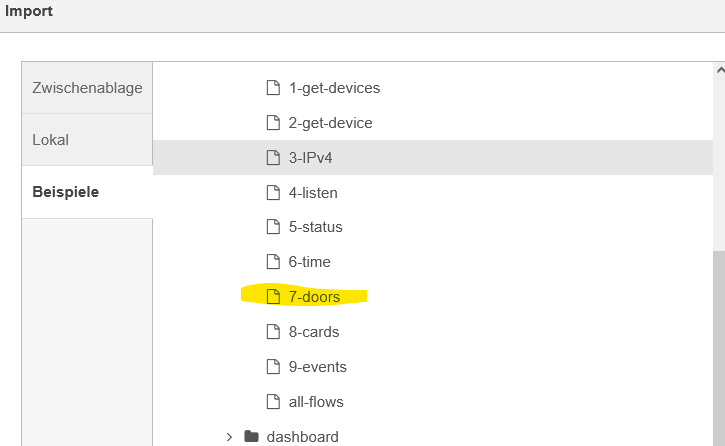Click the file icon of 5-status
Viewport: 725px width, 446px height.
273,226
